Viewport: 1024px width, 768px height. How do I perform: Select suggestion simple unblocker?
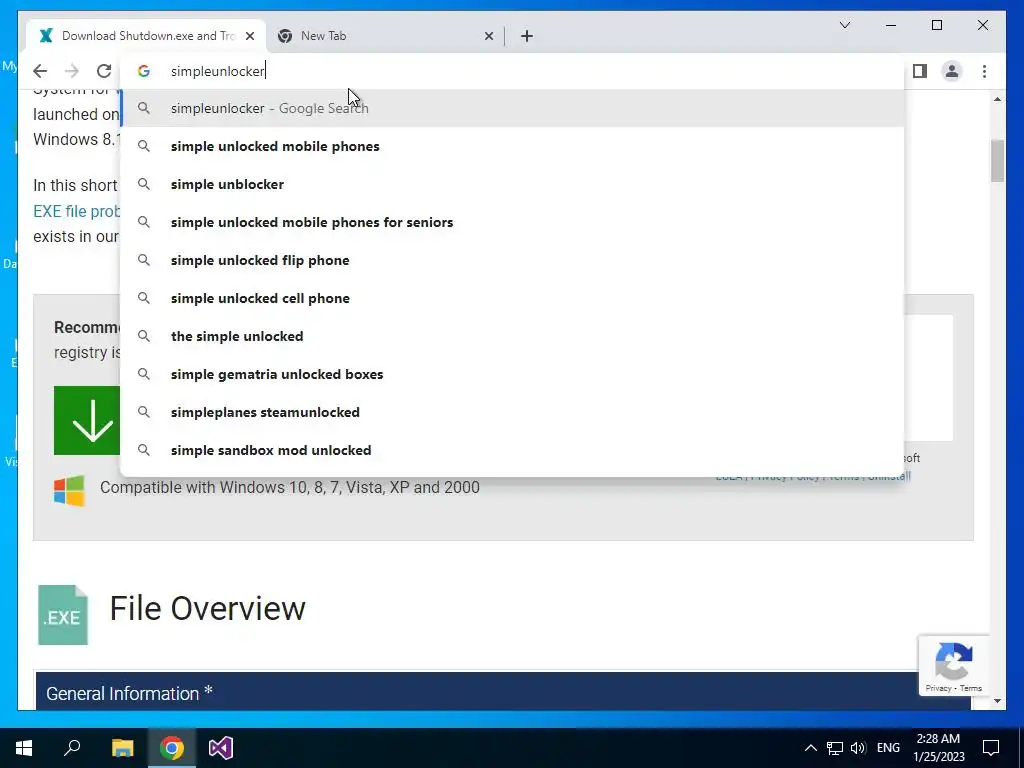click(513, 184)
